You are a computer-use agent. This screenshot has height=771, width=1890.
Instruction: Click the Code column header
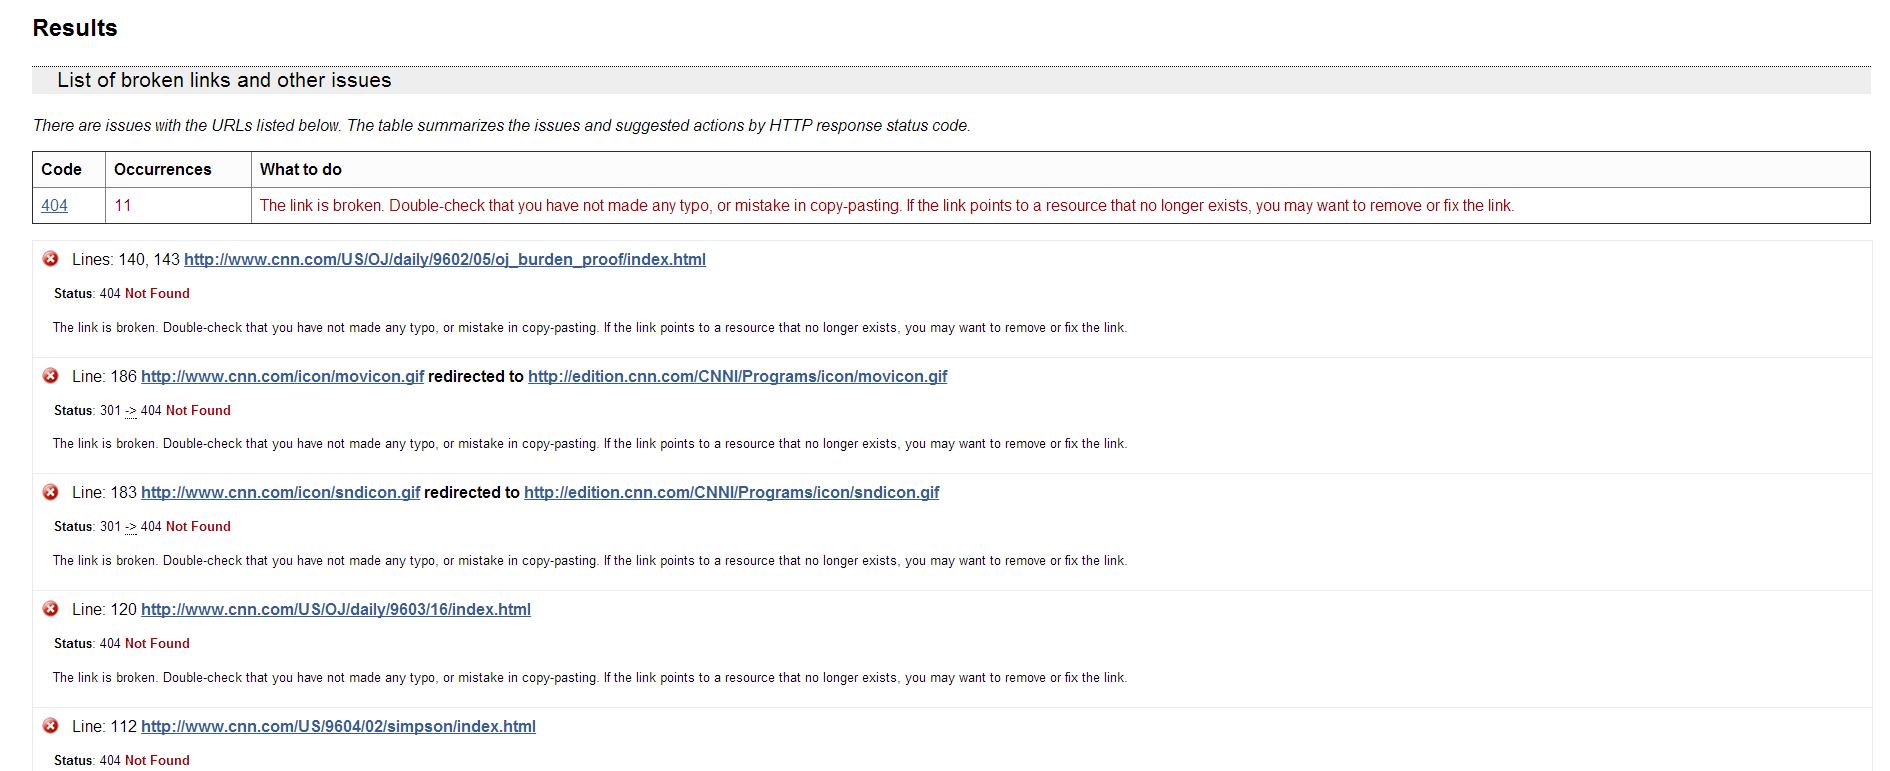coord(61,169)
